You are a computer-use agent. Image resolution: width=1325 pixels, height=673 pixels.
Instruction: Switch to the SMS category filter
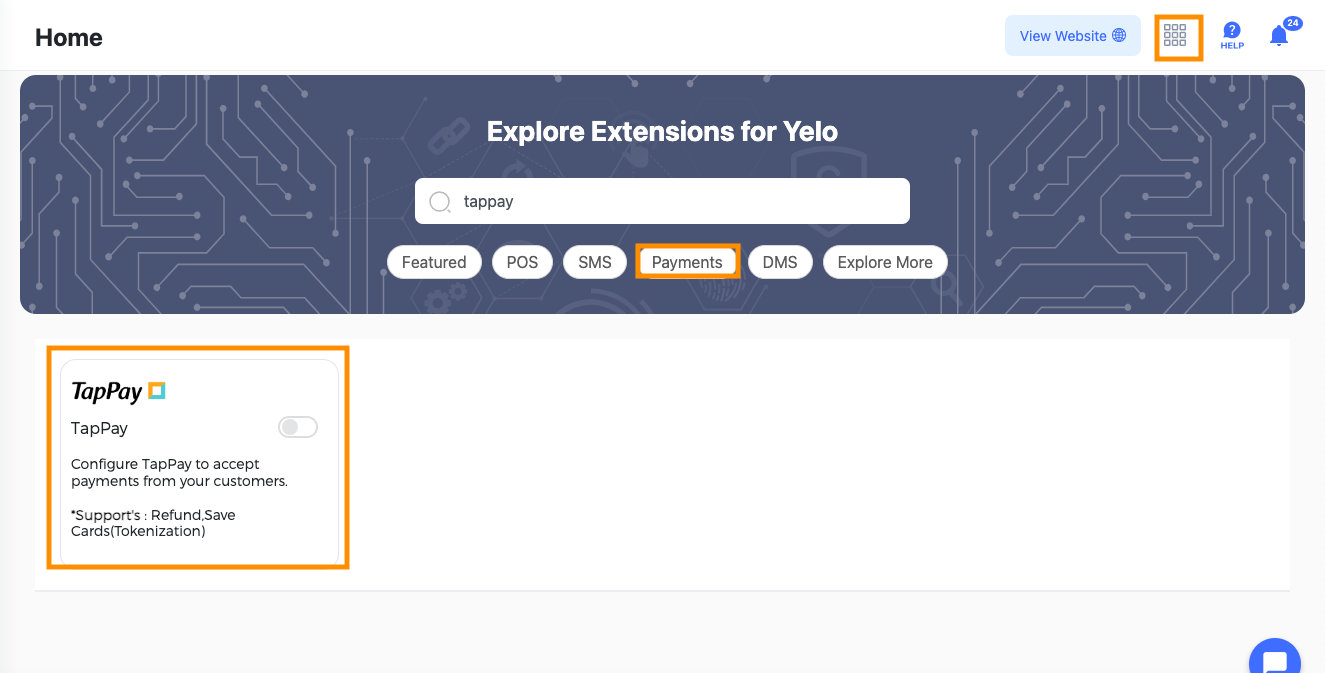tap(595, 262)
